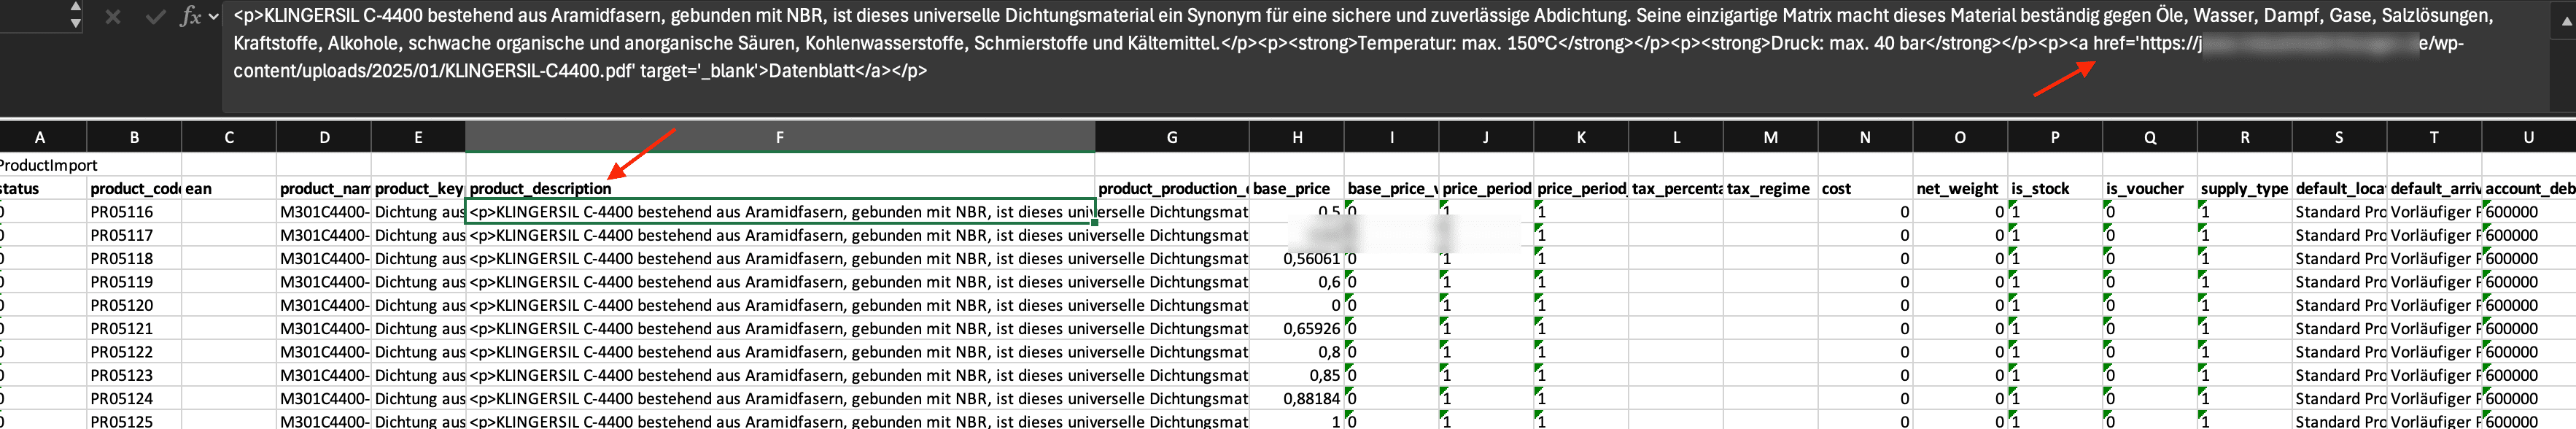Click Standard Pro cell in PR05123 row

tap(2339, 375)
